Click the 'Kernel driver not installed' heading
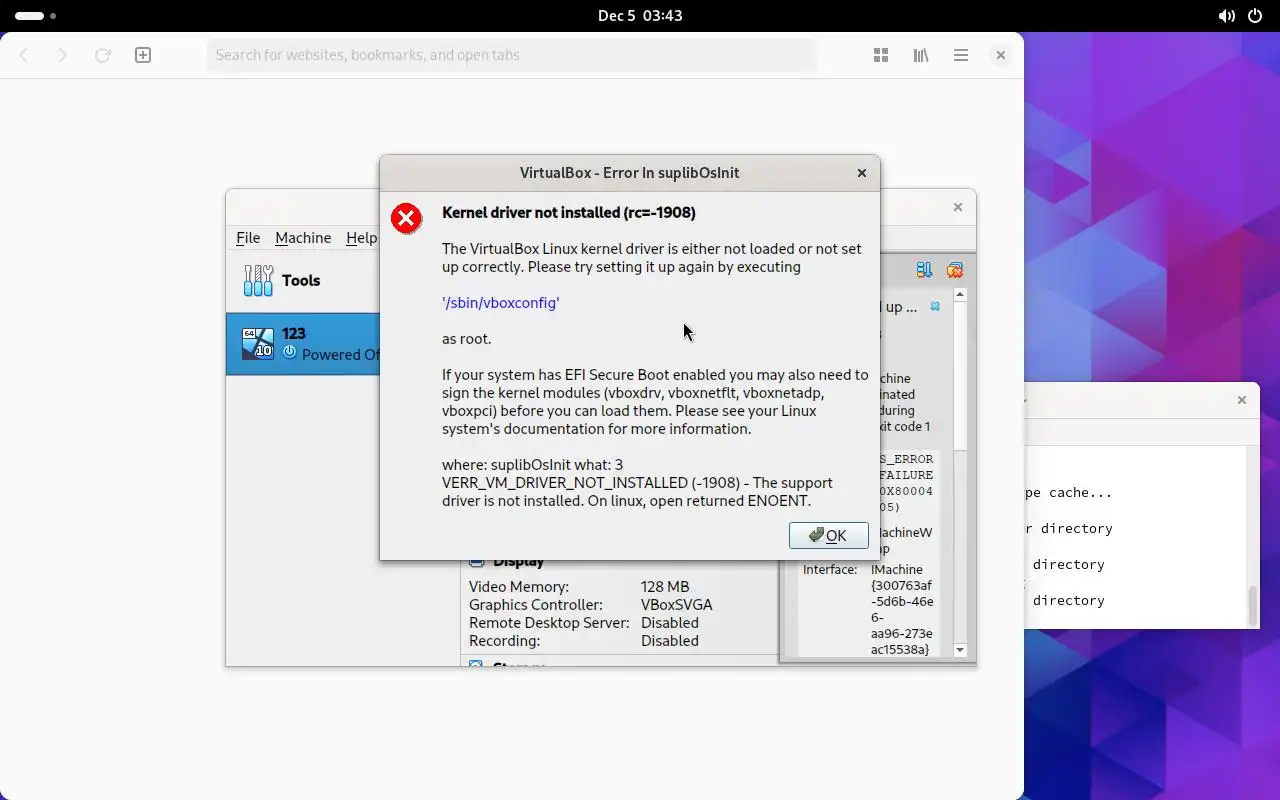Image resolution: width=1280 pixels, height=800 pixels. coord(569,213)
